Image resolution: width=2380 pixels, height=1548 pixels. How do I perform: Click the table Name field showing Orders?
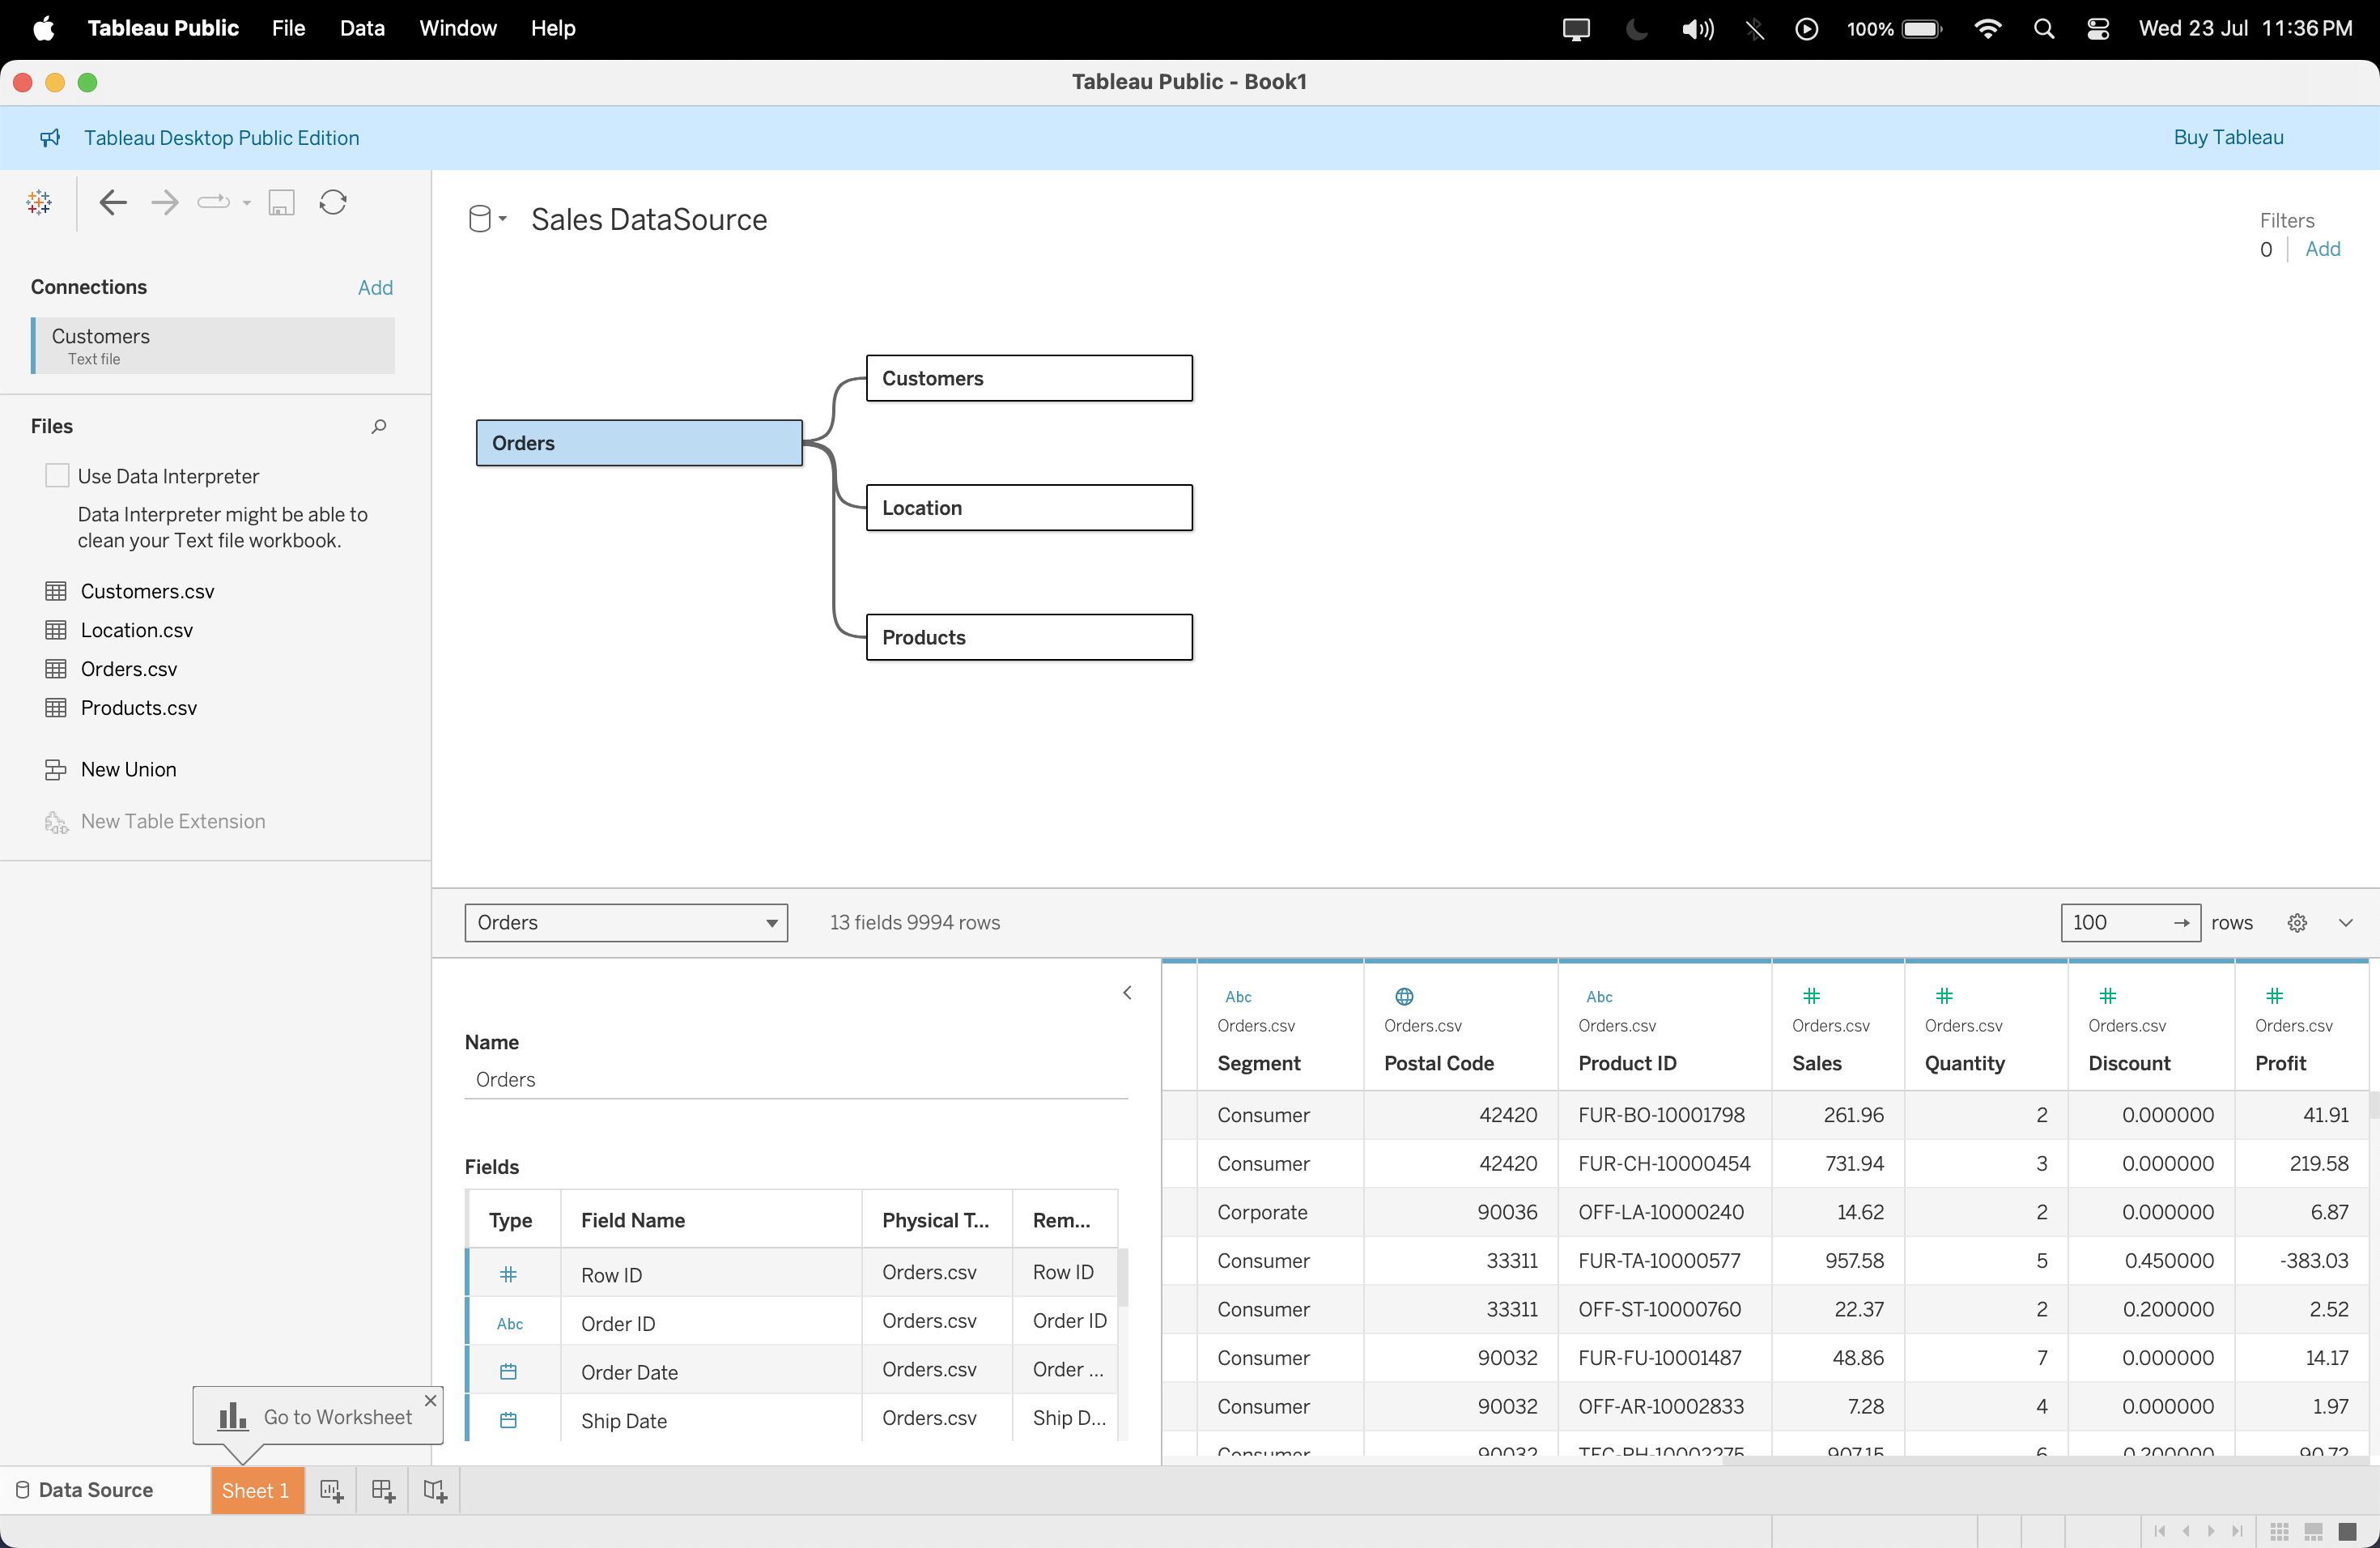(x=796, y=1080)
